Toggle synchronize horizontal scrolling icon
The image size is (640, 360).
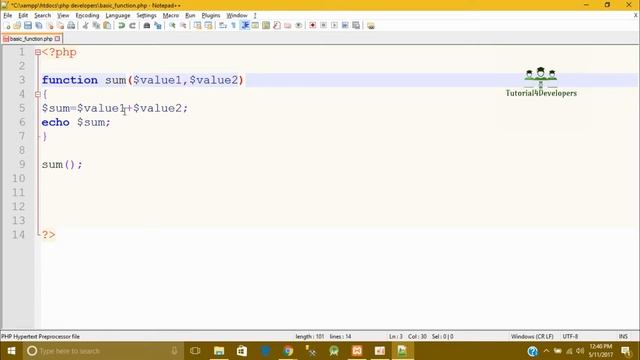point(209,26)
